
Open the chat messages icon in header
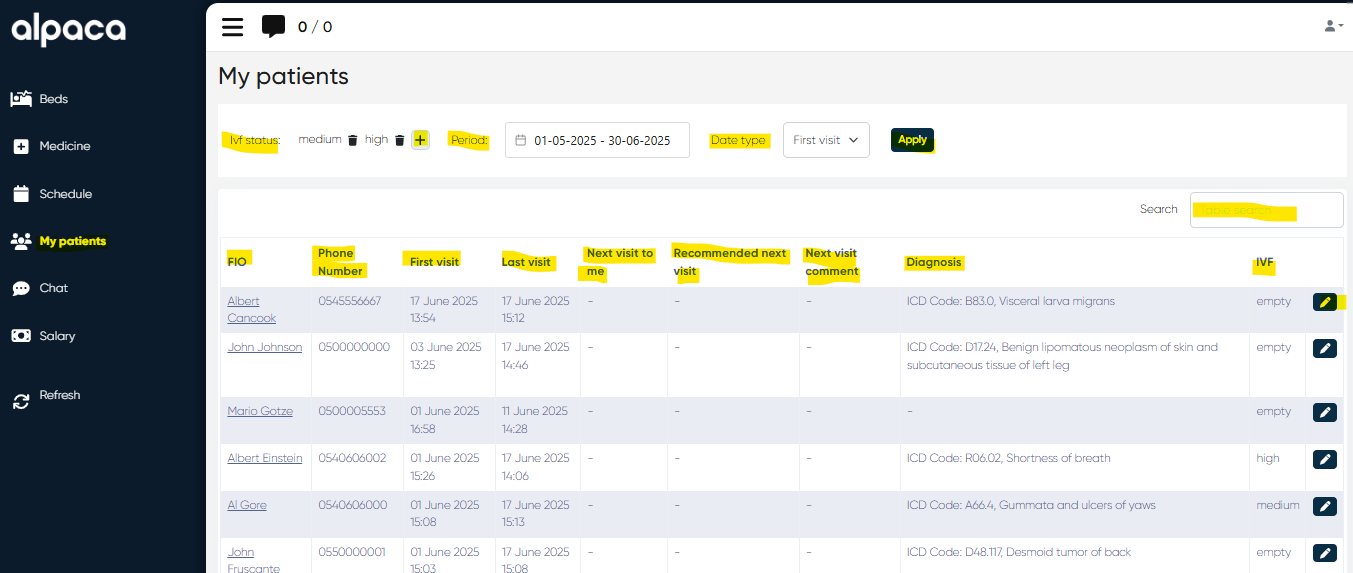[273, 27]
